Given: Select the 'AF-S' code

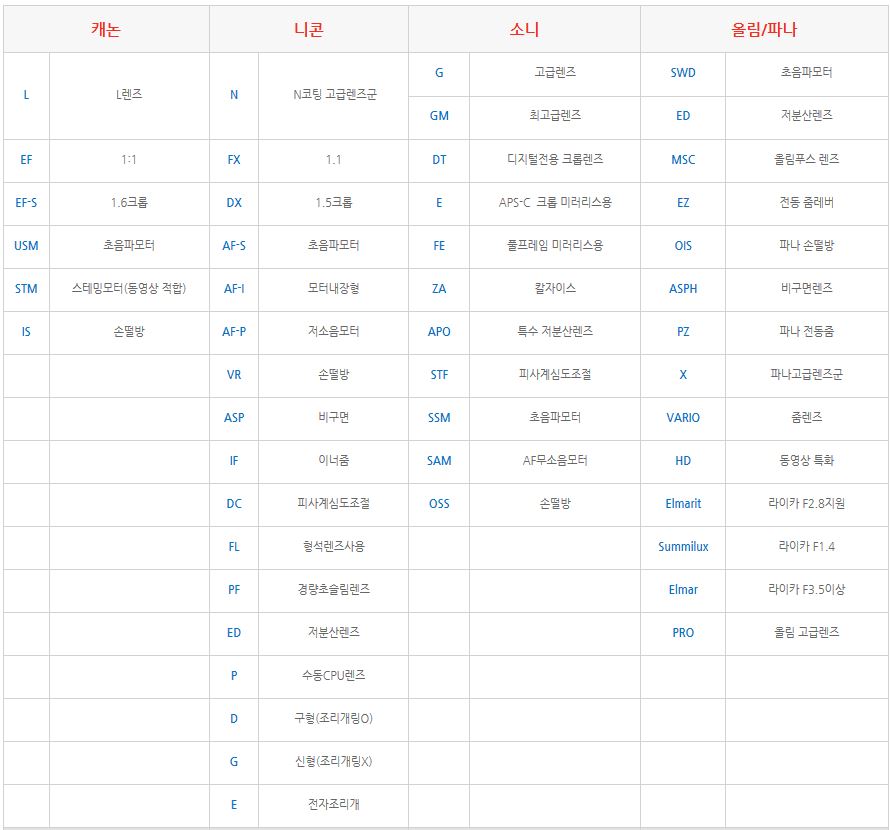Looking at the screenshot, I should [x=234, y=246].
